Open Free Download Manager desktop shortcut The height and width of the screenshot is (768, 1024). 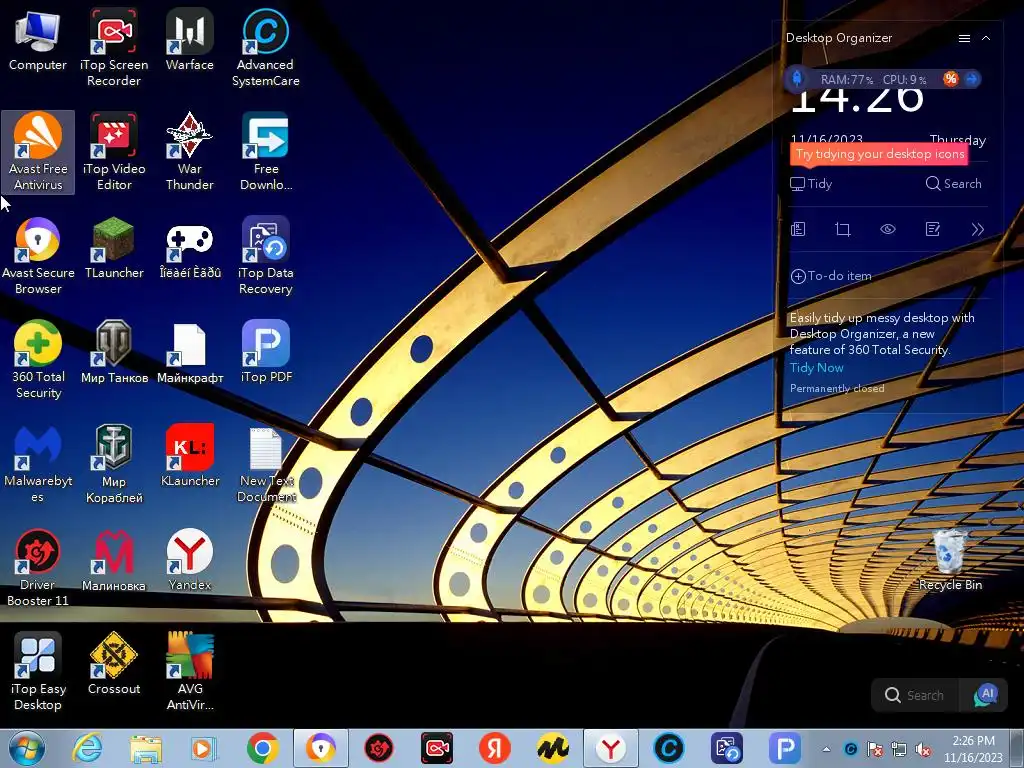click(265, 152)
